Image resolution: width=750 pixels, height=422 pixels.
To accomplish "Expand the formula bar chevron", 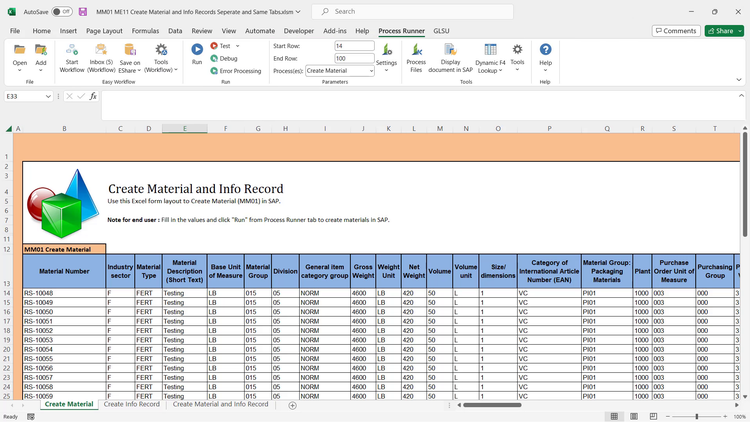I will [741, 96].
